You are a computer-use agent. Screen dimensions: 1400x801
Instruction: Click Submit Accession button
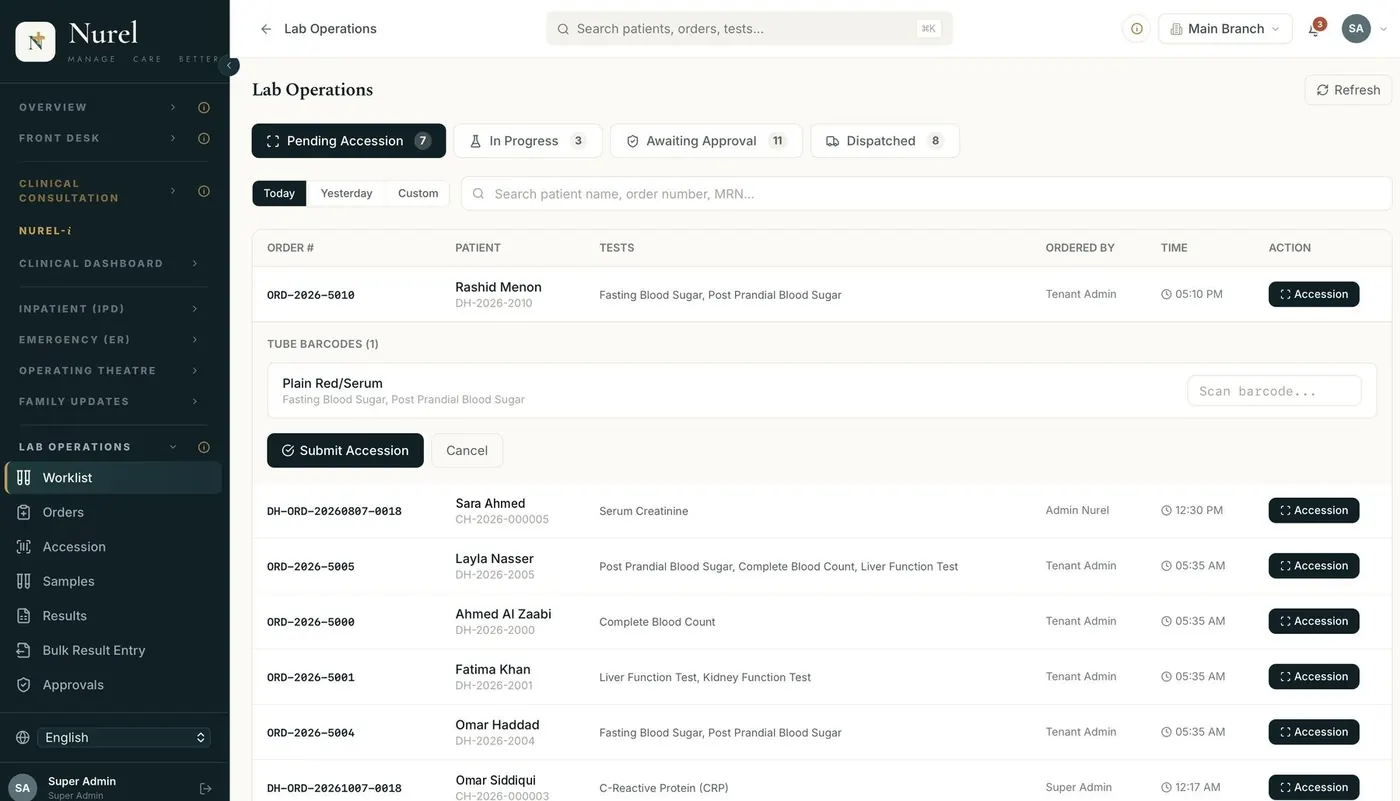[x=345, y=451]
